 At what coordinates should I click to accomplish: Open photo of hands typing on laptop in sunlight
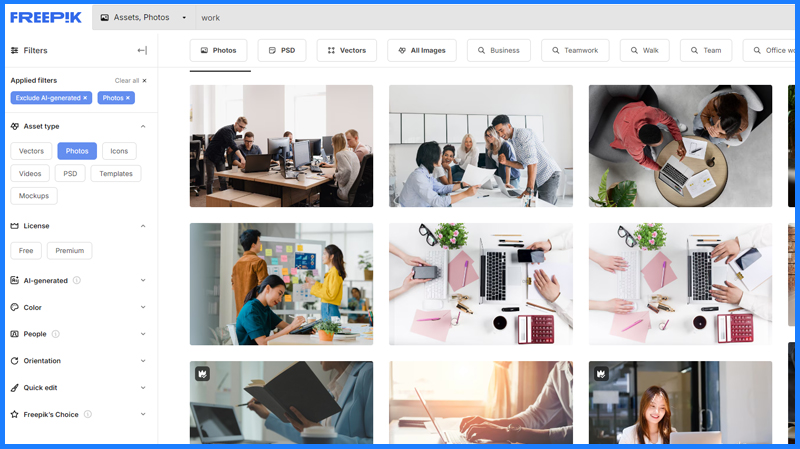481,403
